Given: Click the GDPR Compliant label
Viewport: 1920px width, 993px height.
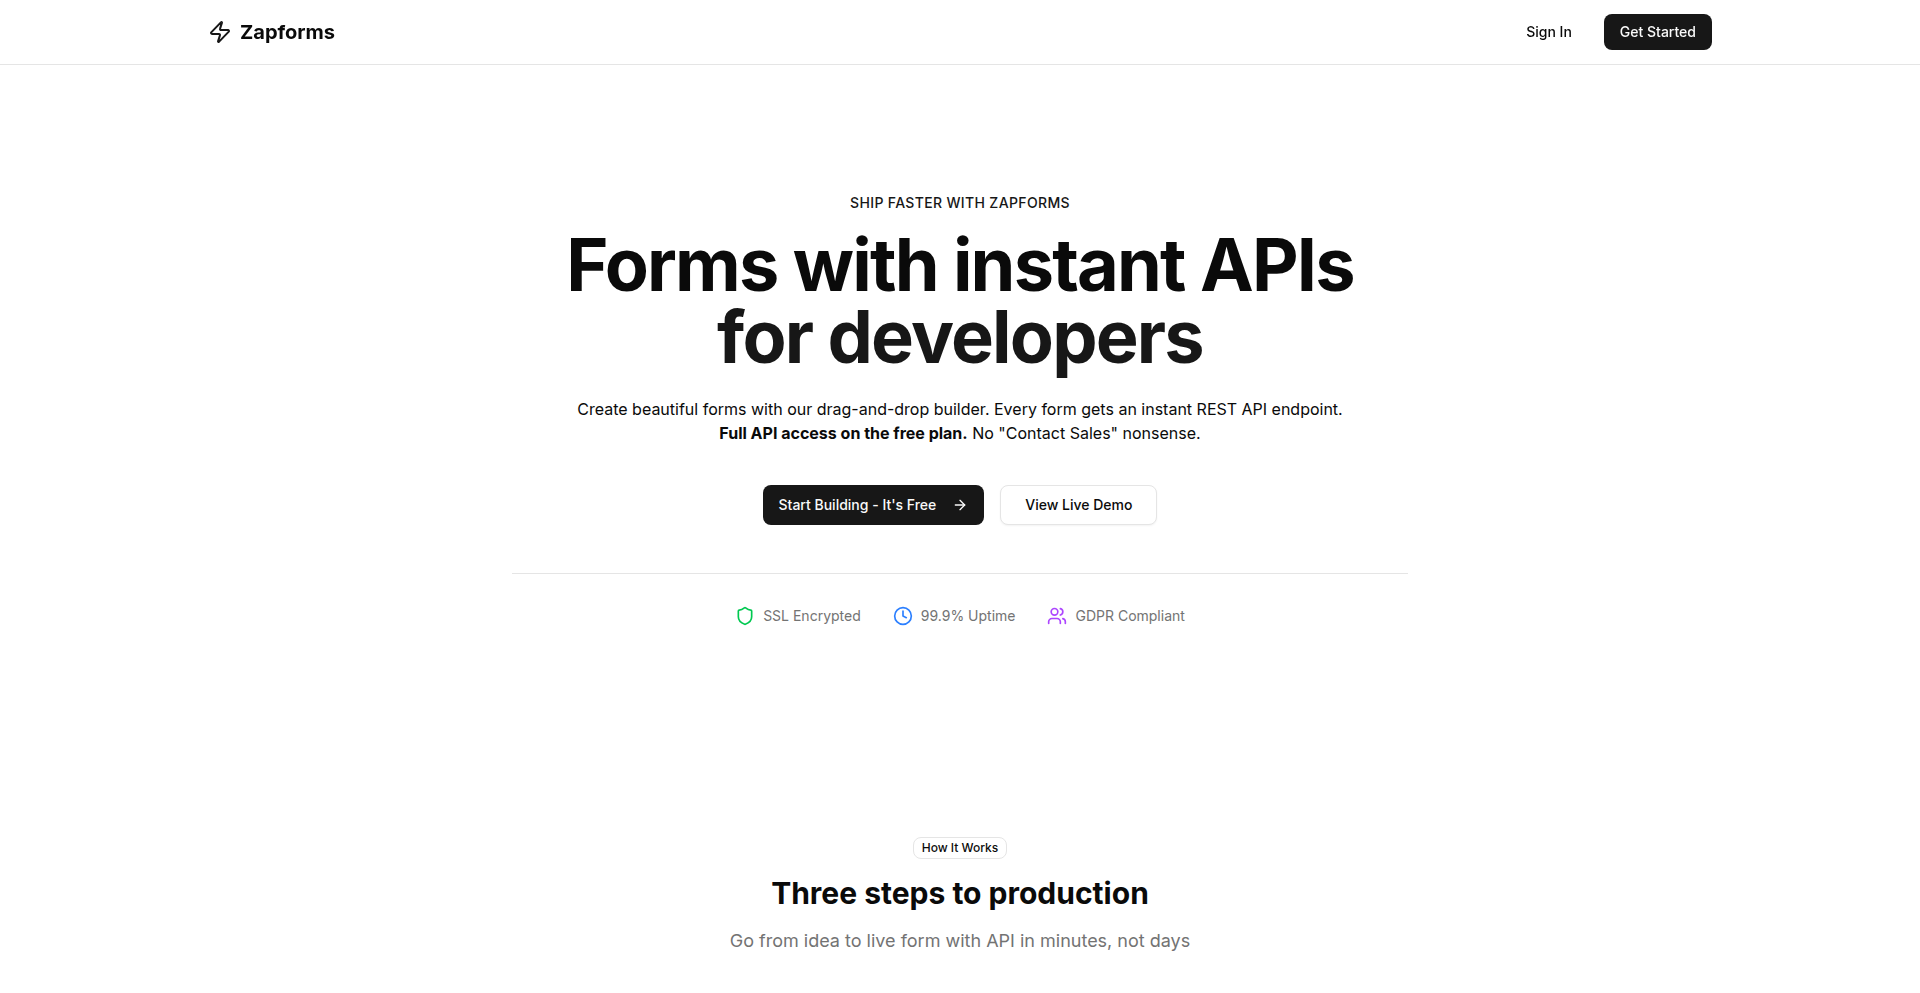Looking at the screenshot, I should 1129,616.
